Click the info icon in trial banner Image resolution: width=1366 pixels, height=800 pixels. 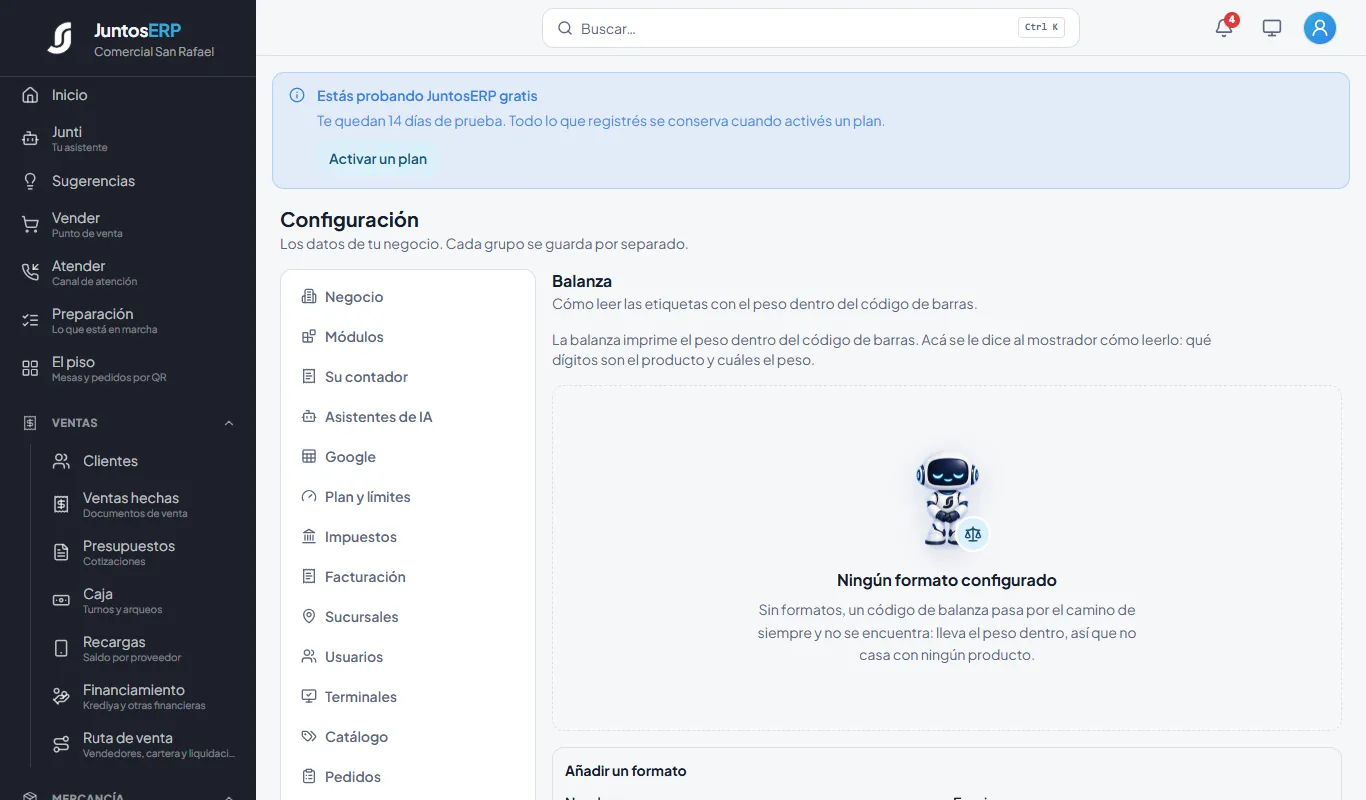(297, 96)
